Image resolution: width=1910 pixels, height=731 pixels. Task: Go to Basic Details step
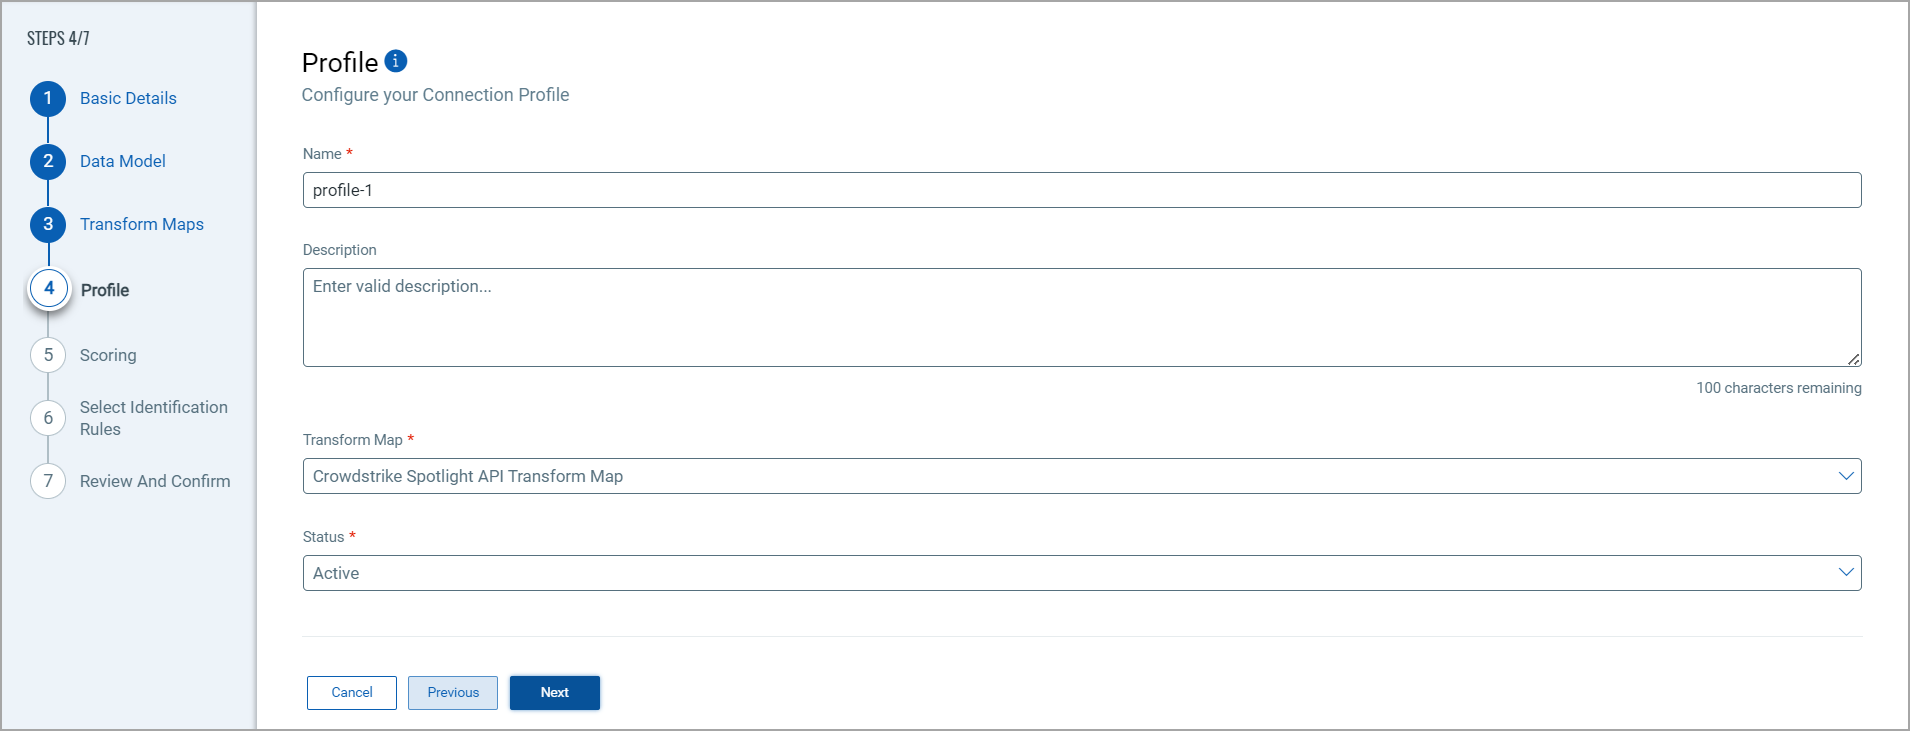[x=128, y=98]
